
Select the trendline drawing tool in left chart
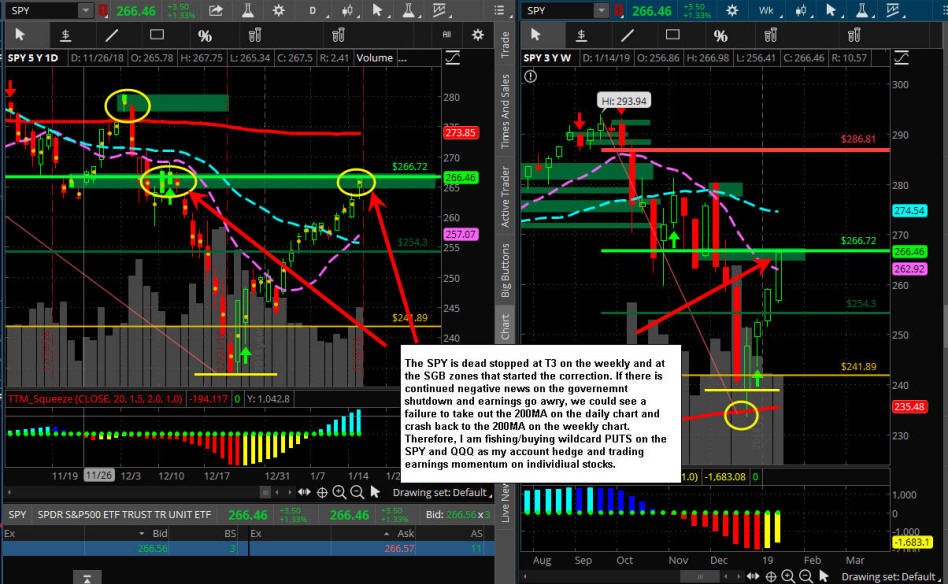[x=111, y=36]
